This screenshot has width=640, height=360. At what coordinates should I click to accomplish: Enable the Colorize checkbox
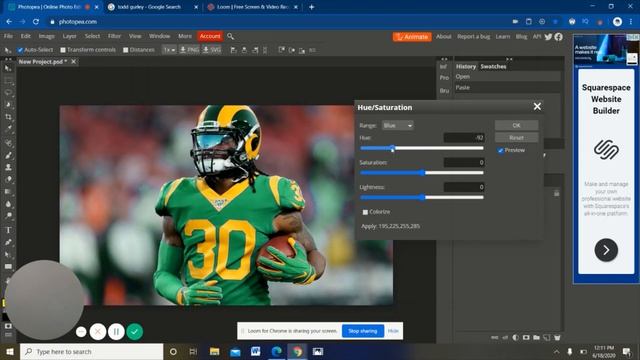pos(365,212)
